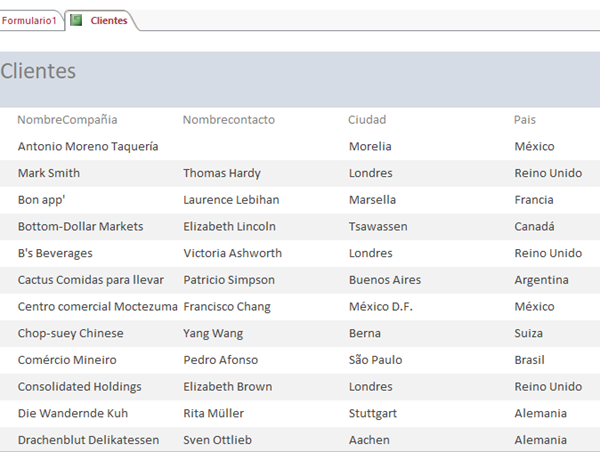The height and width of the screenshot is (452, 600).
Task: Click the Canadá country cell
Action: [534, 227]
